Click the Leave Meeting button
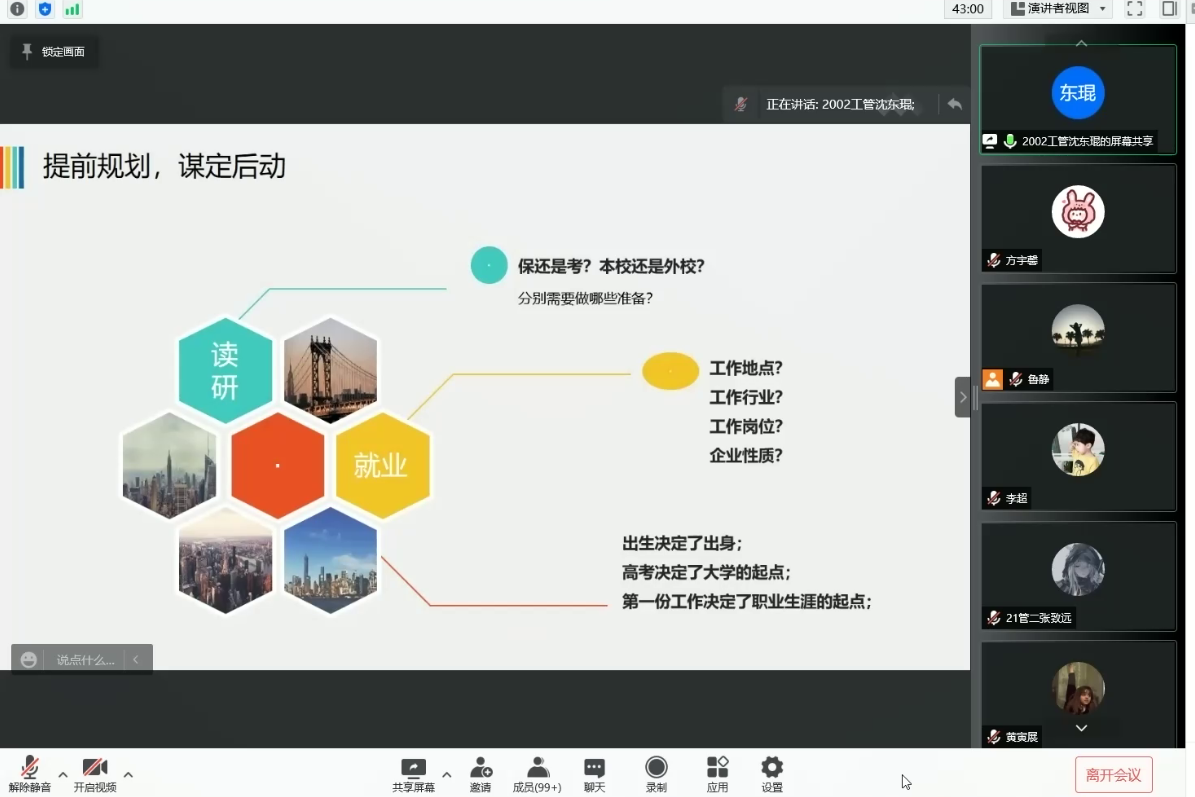Image resolution: width=1195 pixels, height=797 pixels. tap(1113, 775)
